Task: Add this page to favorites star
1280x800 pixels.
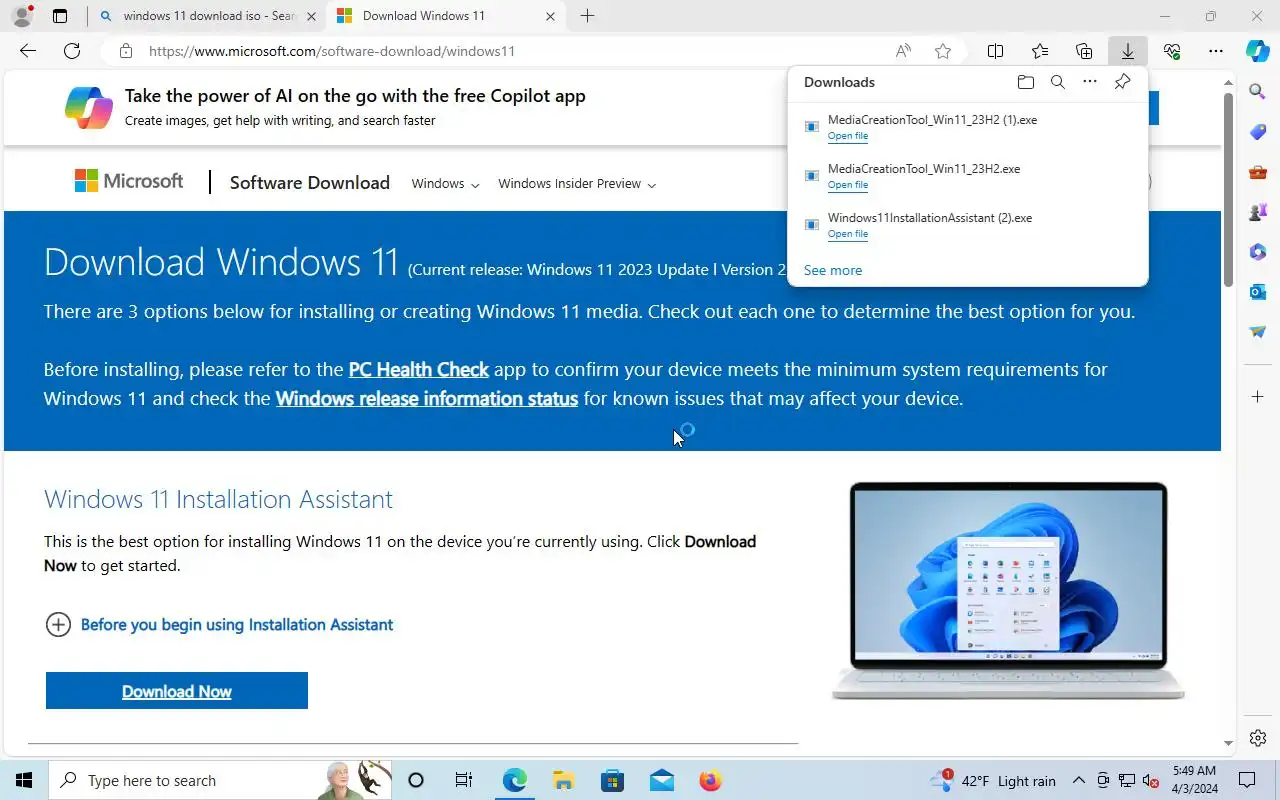Action: (x=943, y=51)
